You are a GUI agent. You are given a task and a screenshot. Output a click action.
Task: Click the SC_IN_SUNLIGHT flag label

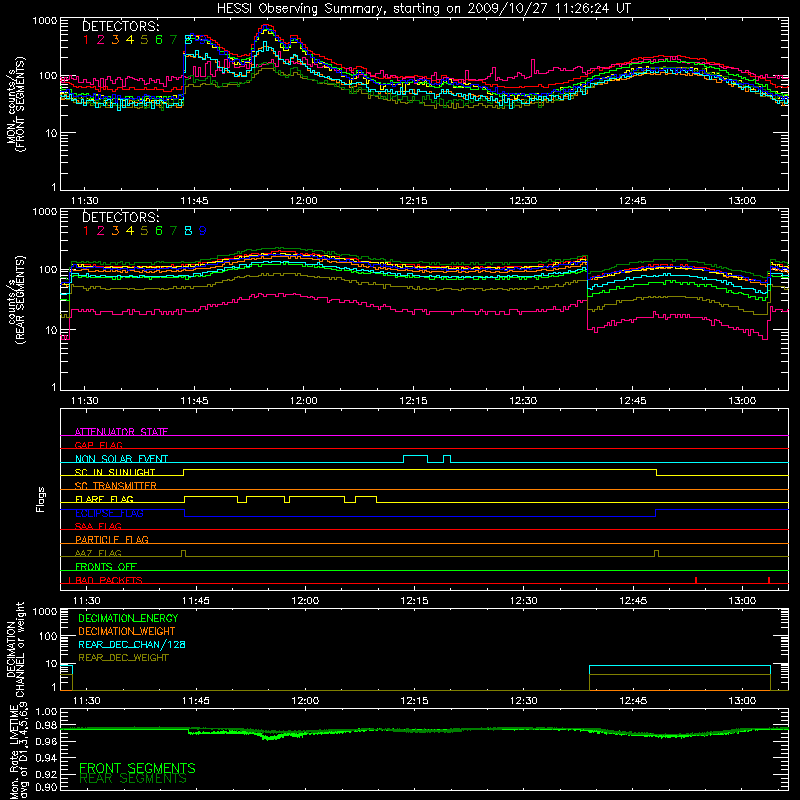coord(115,472)
